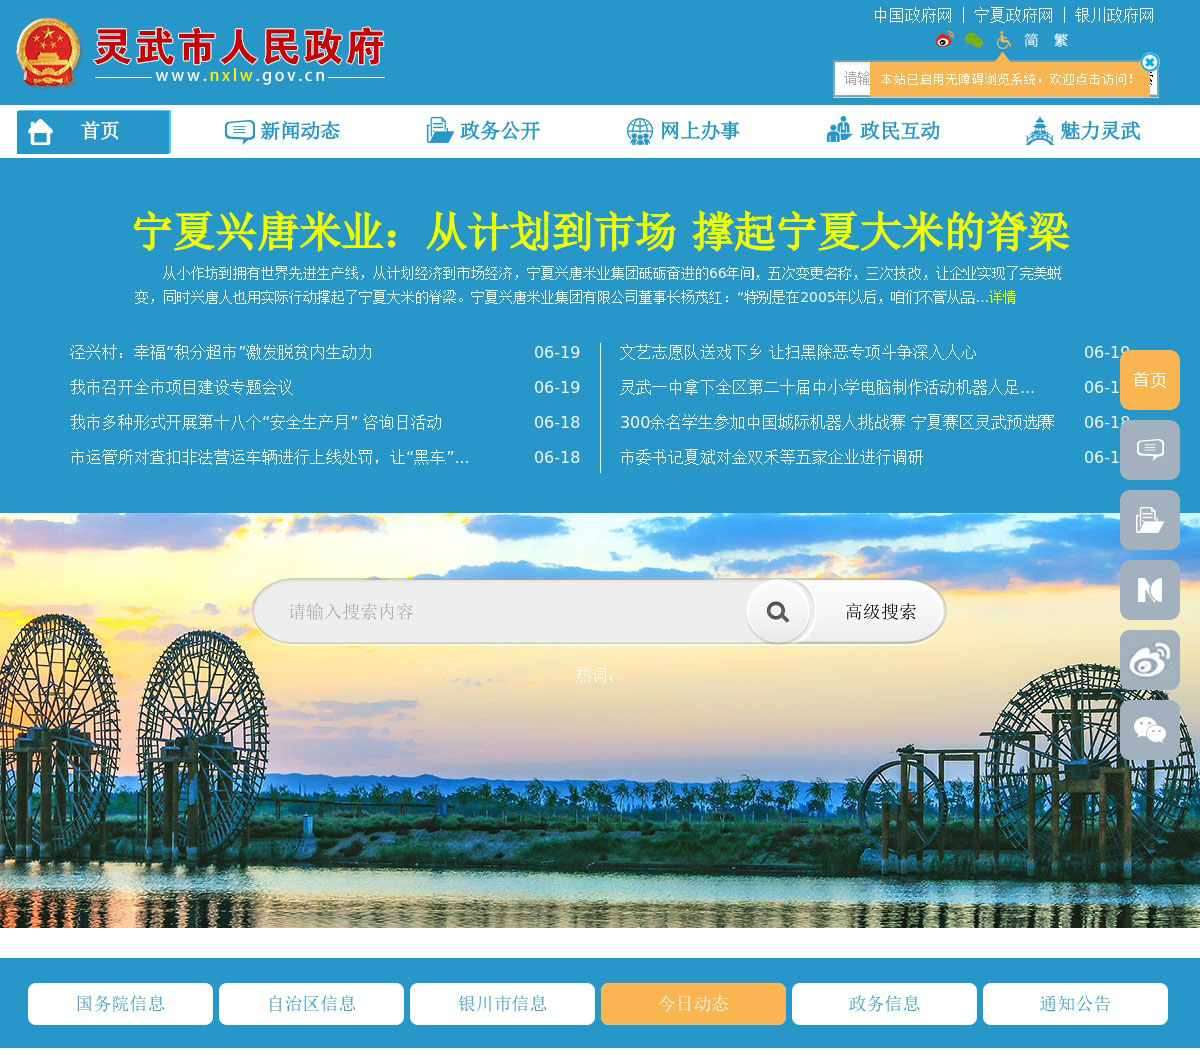Open news 我市召开全市项目建设专题会议
This screenshot has height=1063, width=1200.
pos(181,387)
